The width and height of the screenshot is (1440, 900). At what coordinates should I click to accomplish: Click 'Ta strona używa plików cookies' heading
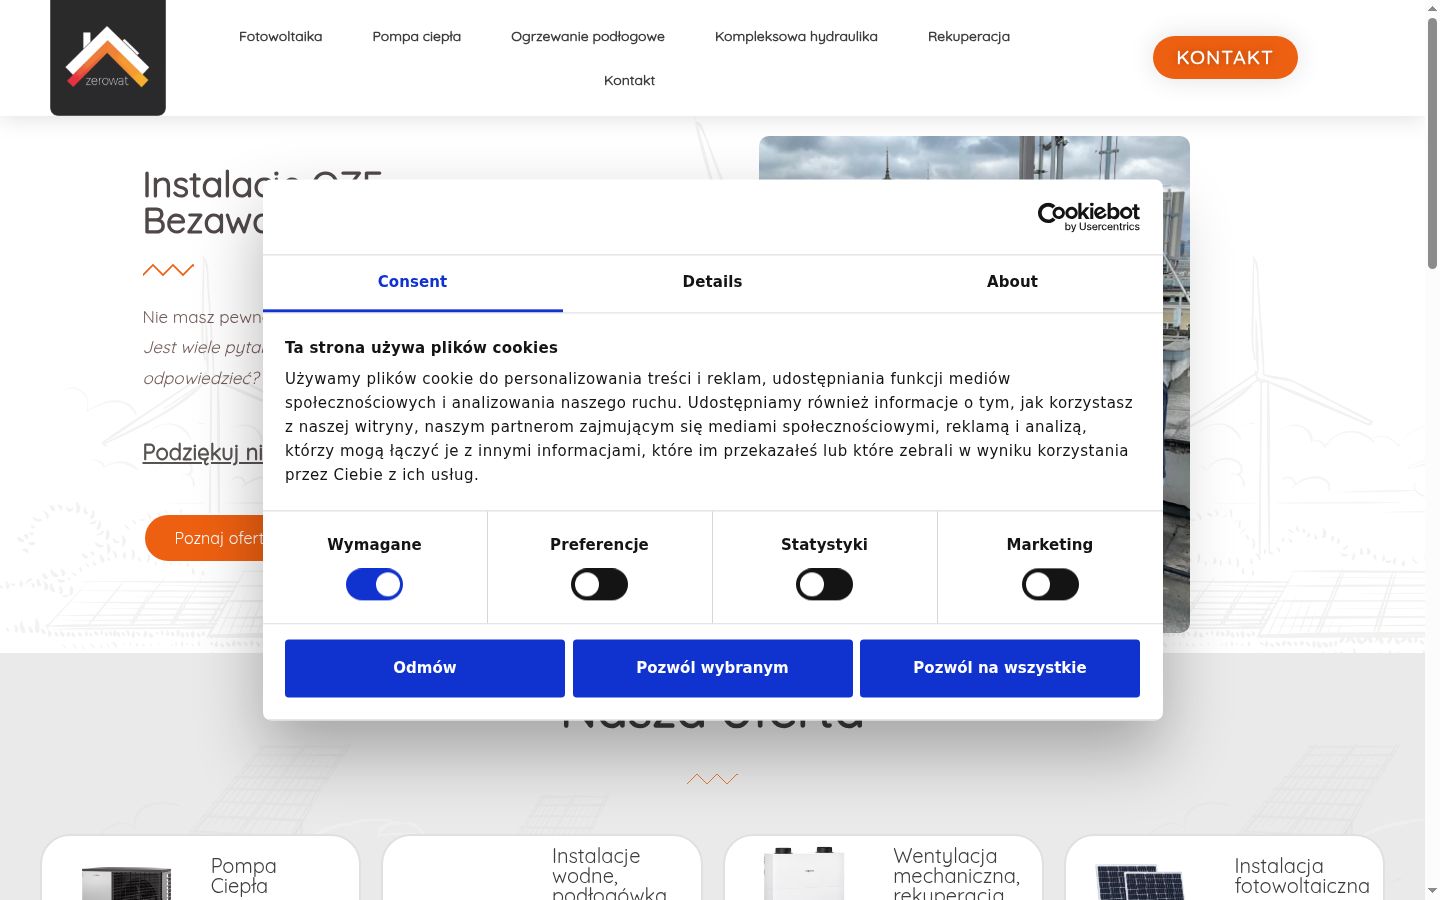[421, 347]
